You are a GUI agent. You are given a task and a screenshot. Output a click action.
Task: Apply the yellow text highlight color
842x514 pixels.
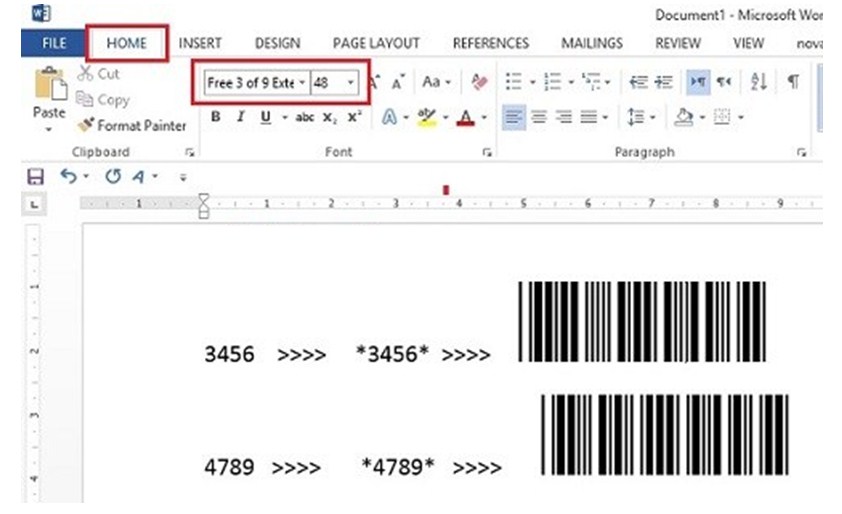coord(427,117)
